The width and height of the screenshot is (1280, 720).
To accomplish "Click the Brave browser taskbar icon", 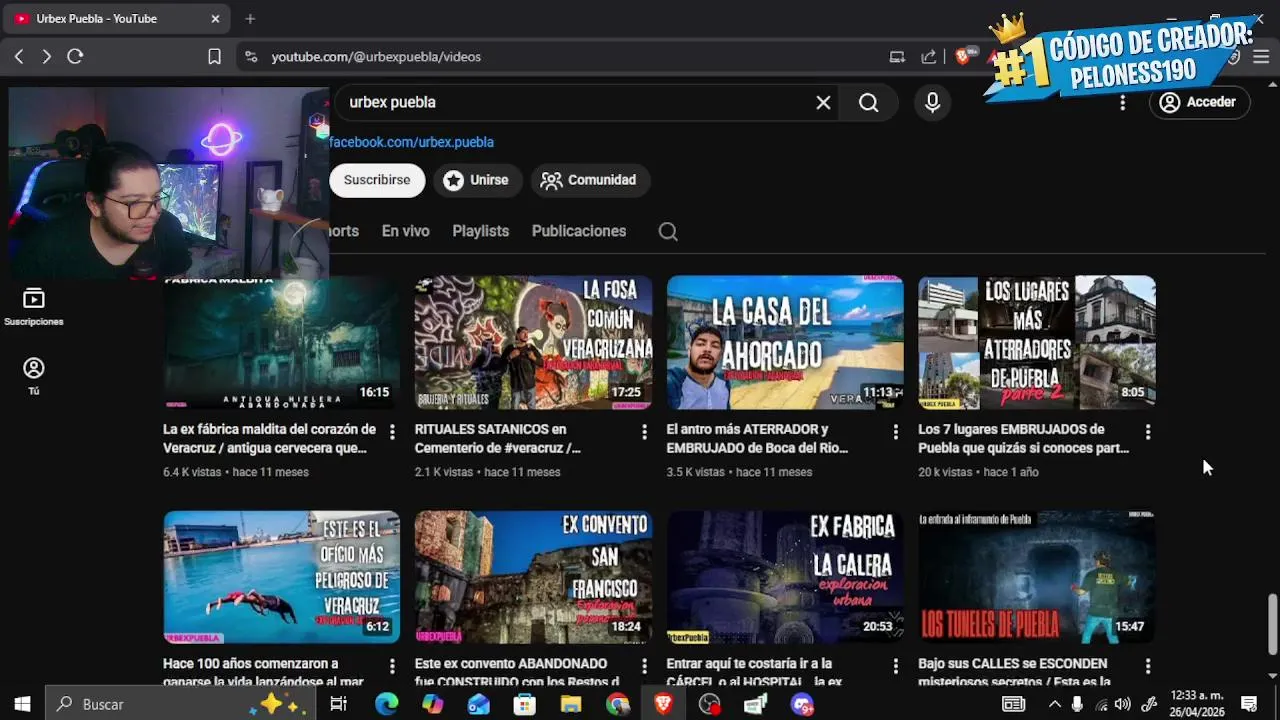I will 663,704.
